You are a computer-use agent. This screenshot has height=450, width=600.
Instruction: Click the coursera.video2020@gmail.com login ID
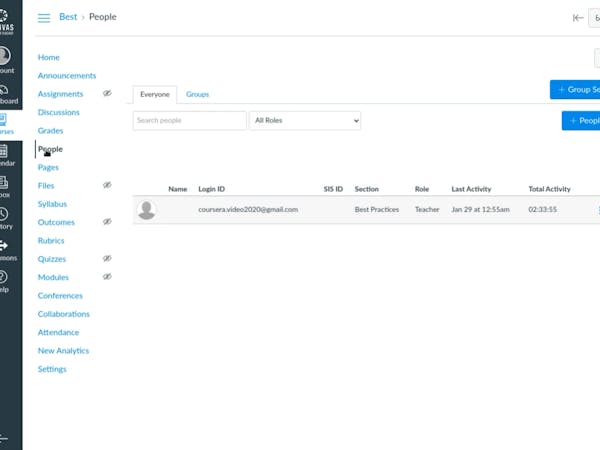tap(248, 210)
